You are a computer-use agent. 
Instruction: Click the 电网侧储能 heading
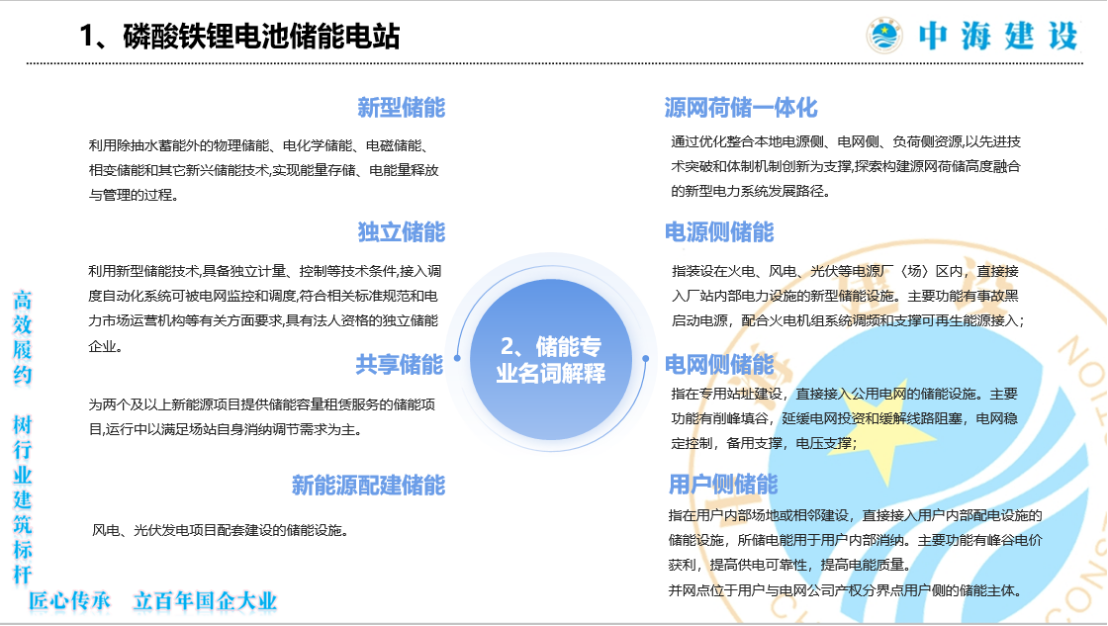[719, 364]
